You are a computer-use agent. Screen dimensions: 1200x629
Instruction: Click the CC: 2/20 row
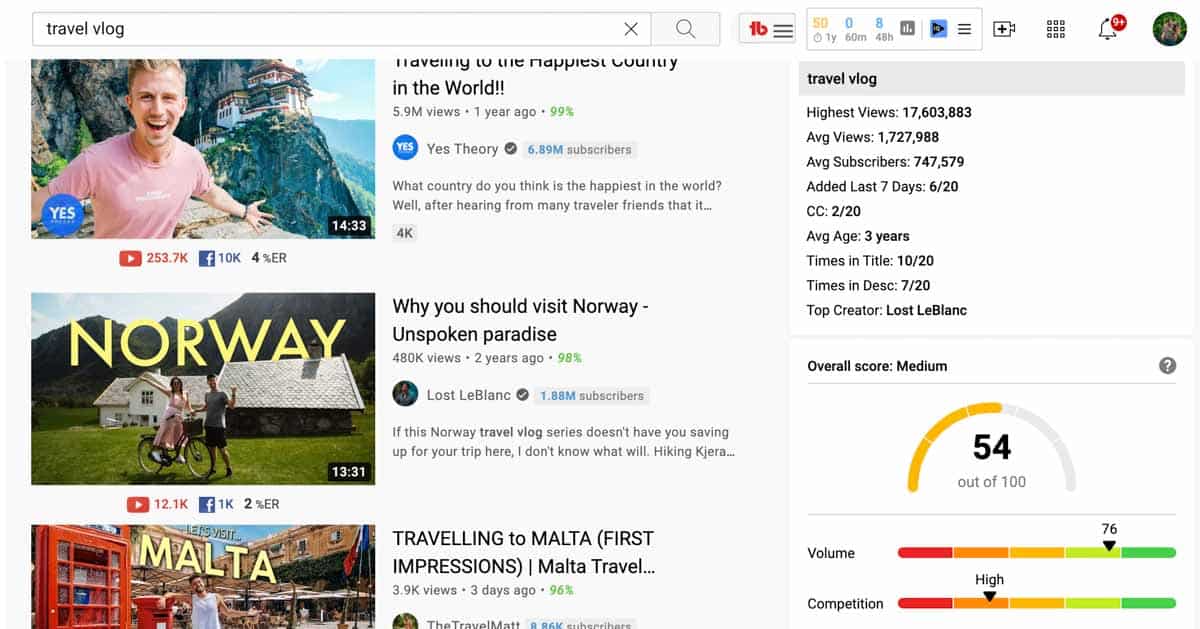(x=833, y=211)
